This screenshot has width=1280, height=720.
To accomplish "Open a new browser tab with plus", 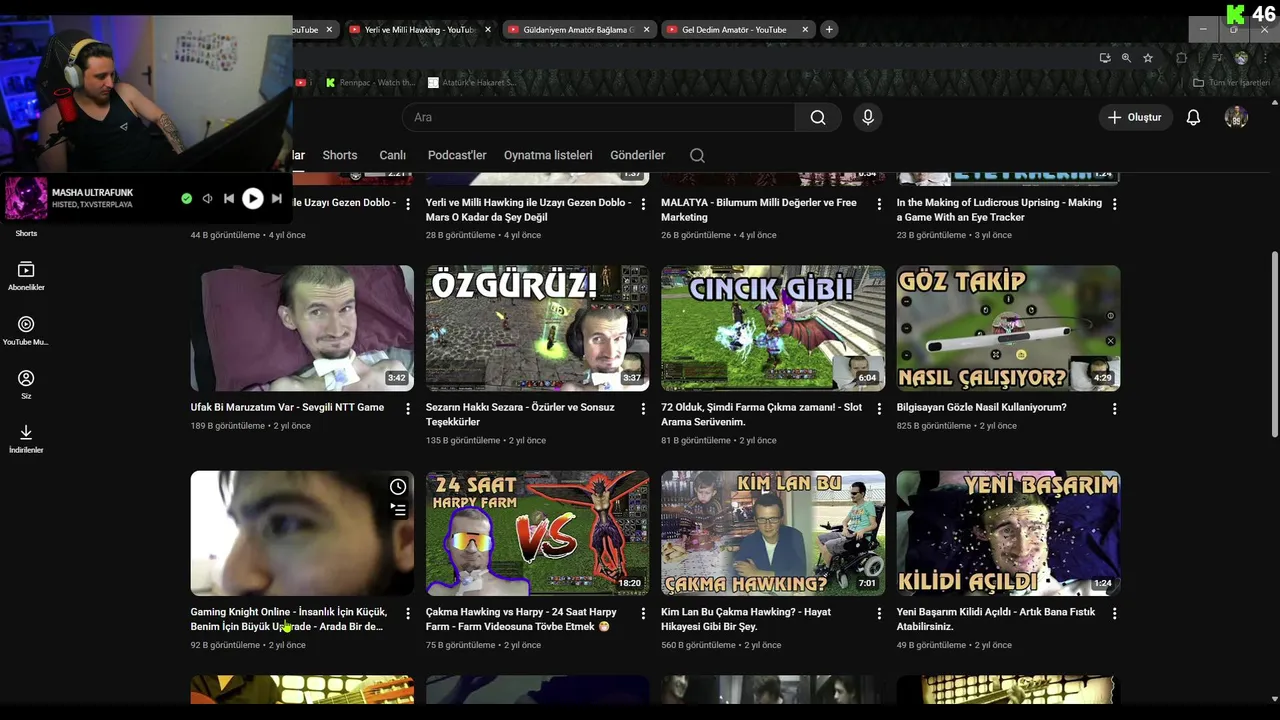I will 829,30.
